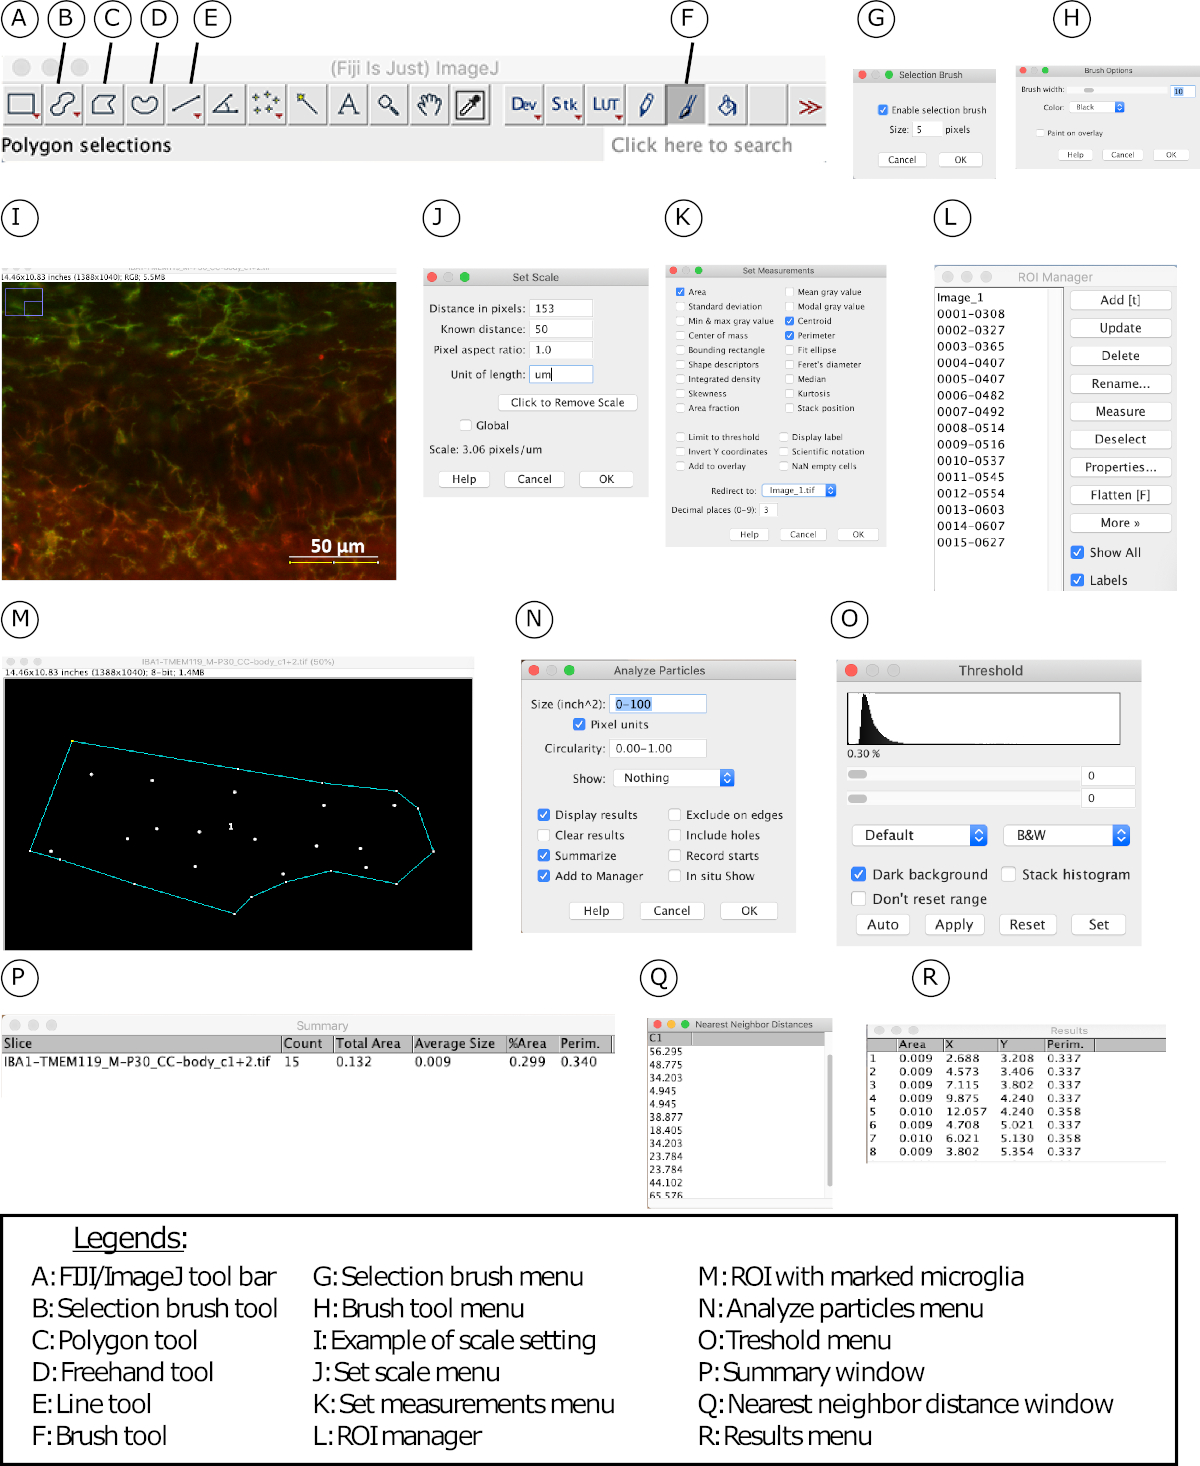Select the Freehand selection tool
1200x1466 pixels.
(x=145, y=104)
